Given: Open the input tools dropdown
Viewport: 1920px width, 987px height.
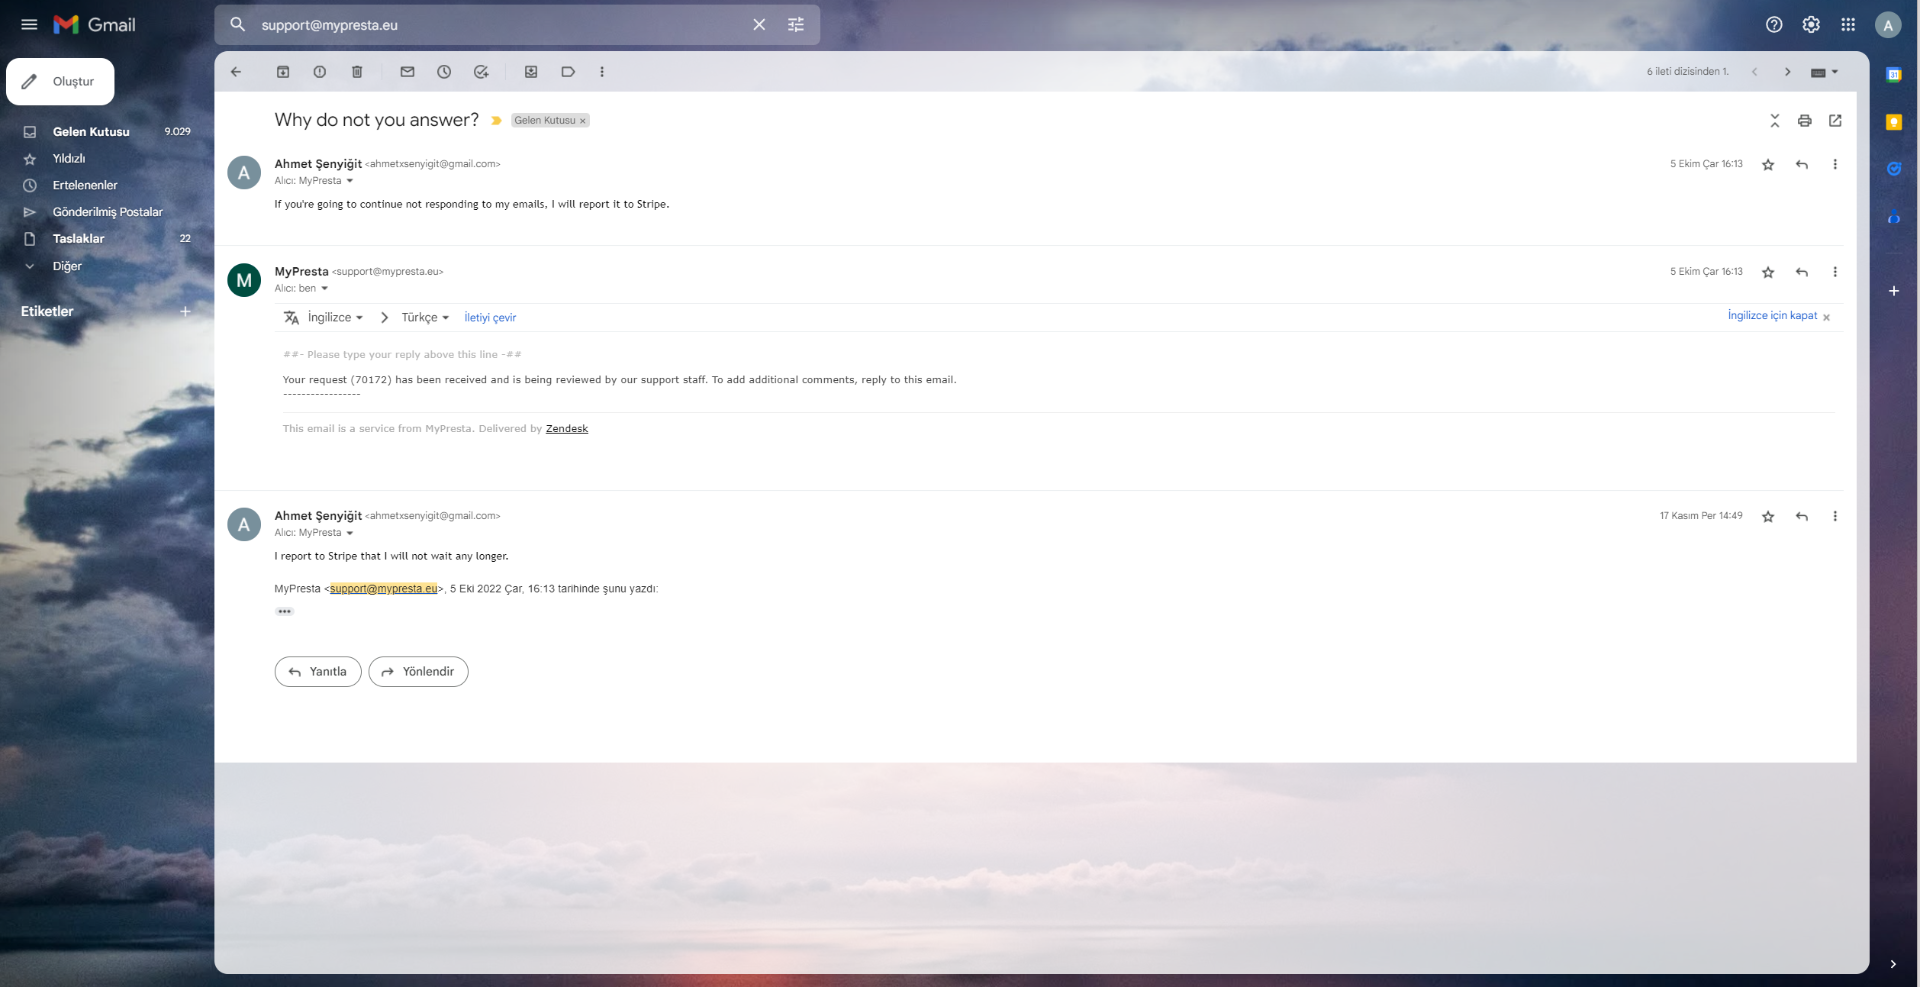Looking at the screenshot, I should pyautogui.click(x=1825, y=72).
